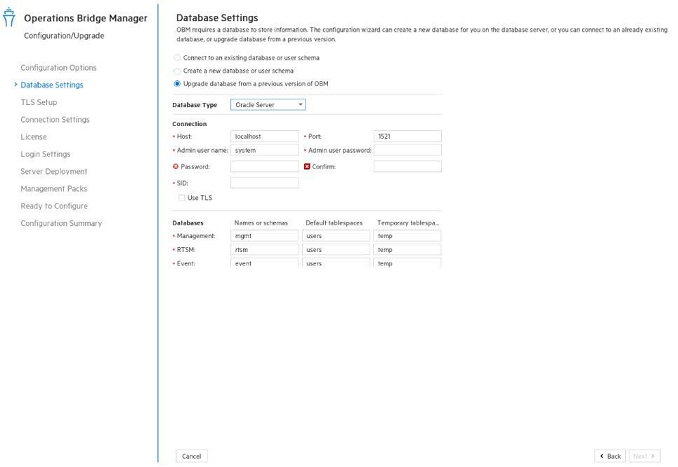Click the Database Settings page heading

(217, 18)
